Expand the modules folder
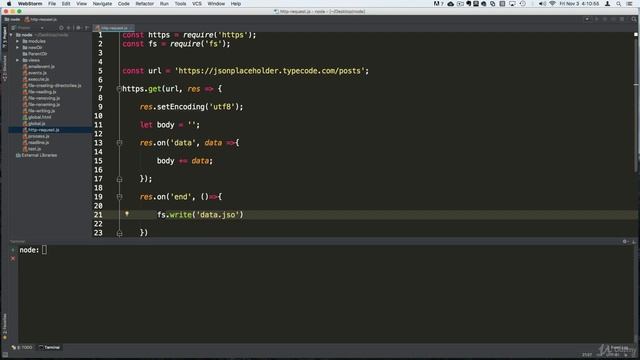Screen dimensions: 640x360 (x=18, y=41)
